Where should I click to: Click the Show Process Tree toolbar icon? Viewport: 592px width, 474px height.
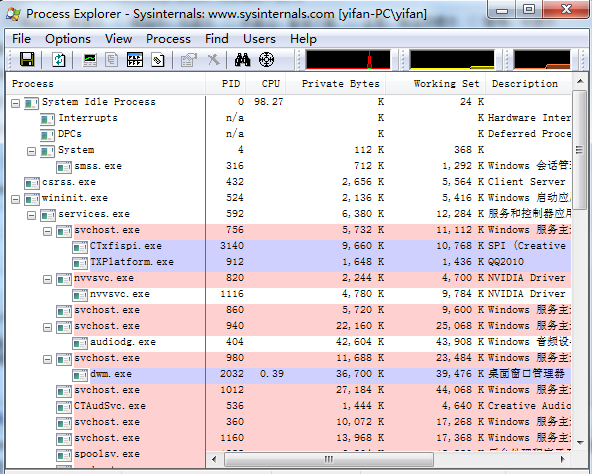112,60
